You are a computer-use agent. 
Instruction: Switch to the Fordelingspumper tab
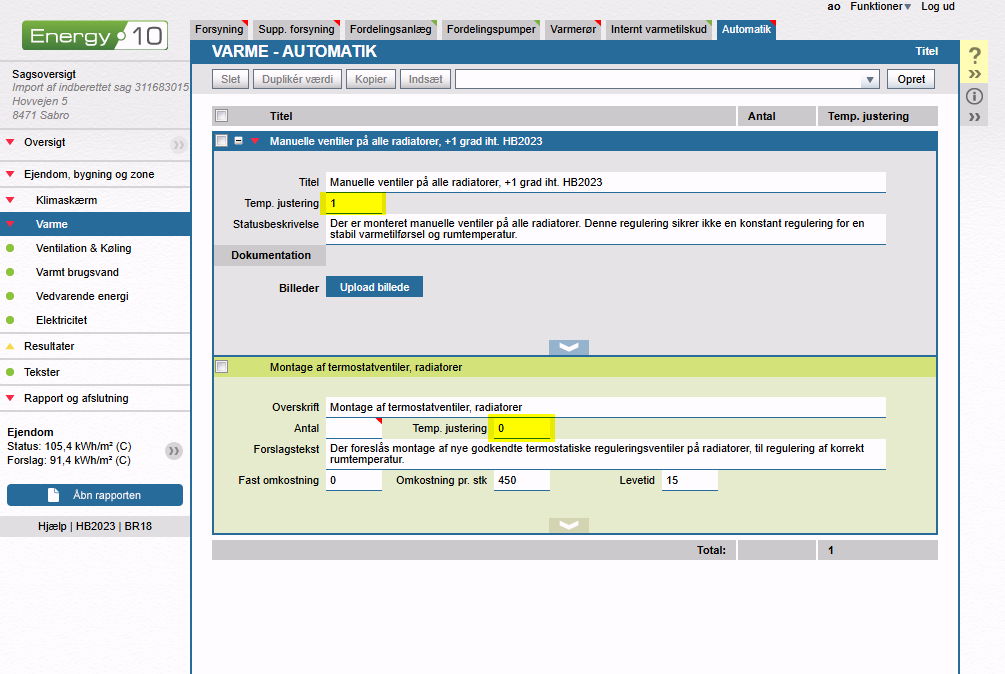pyautogui.click(x=491, y=30)
